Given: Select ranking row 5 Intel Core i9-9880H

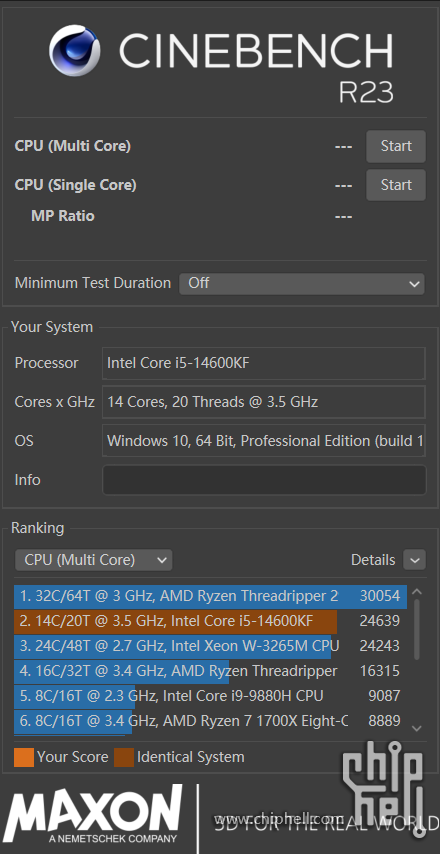Looking at the screenshot, I should (210, 696).
